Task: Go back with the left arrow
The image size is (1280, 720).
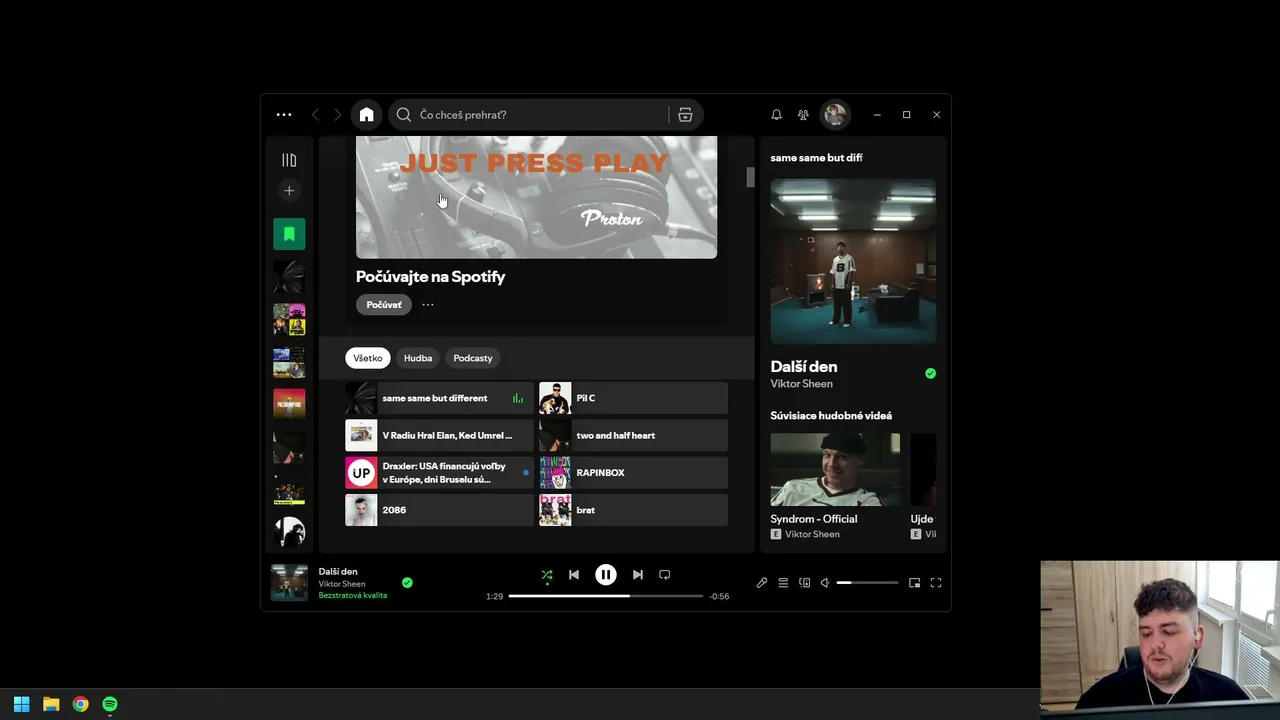Action: coord(315,115)
